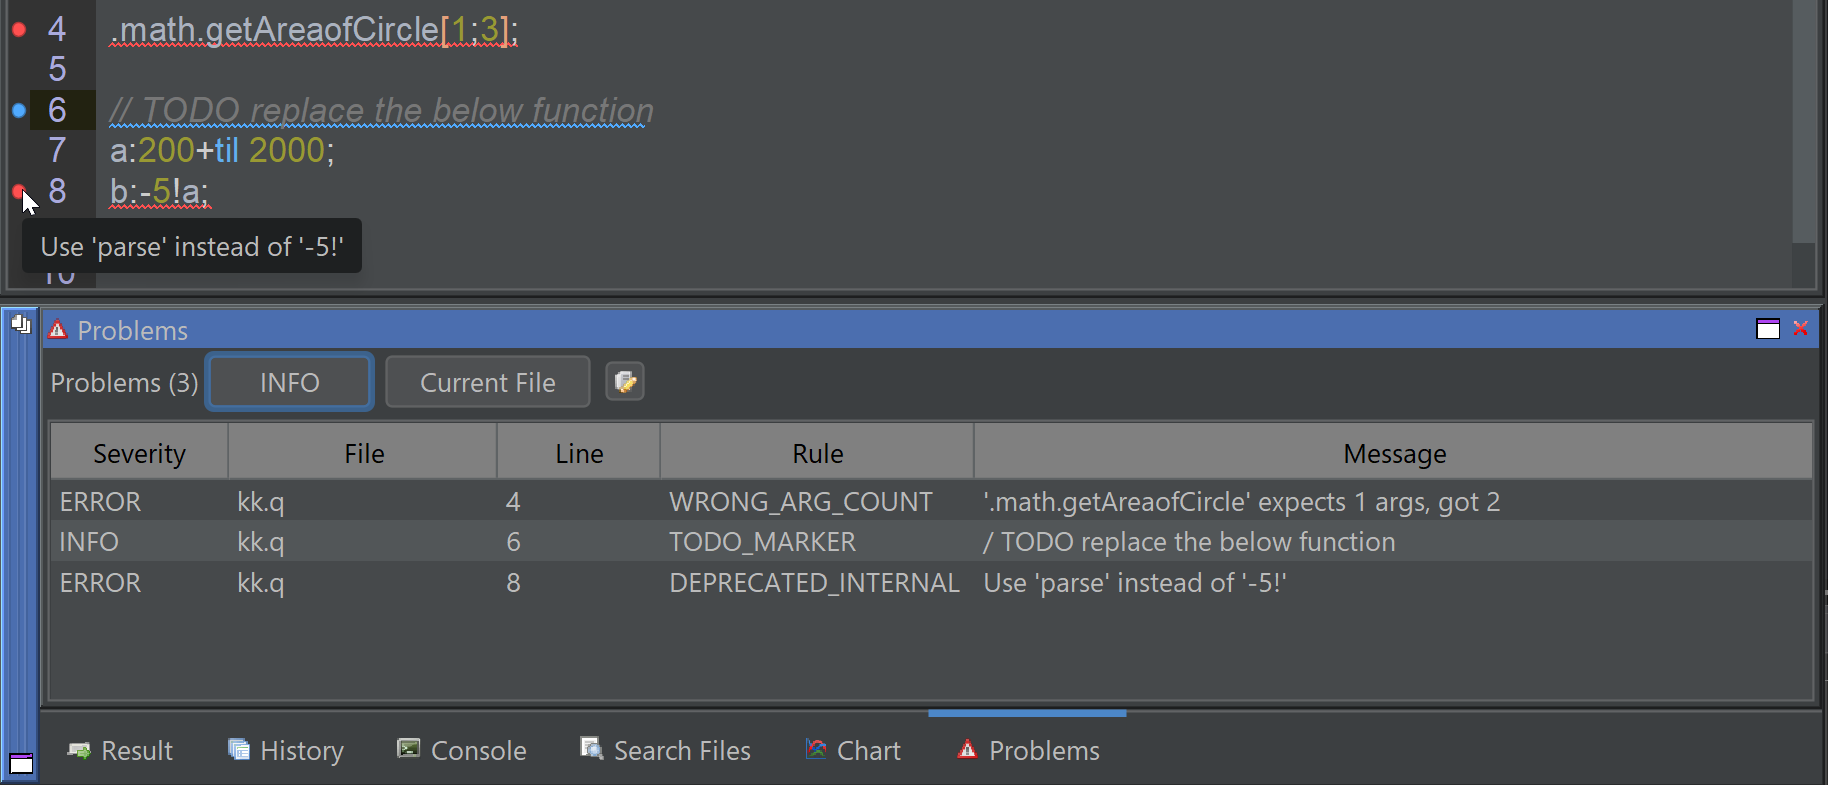Click the editor vertical scrollbar
The width and height of the screenshot is (1828, 785).
click(x=1803, y=120)
